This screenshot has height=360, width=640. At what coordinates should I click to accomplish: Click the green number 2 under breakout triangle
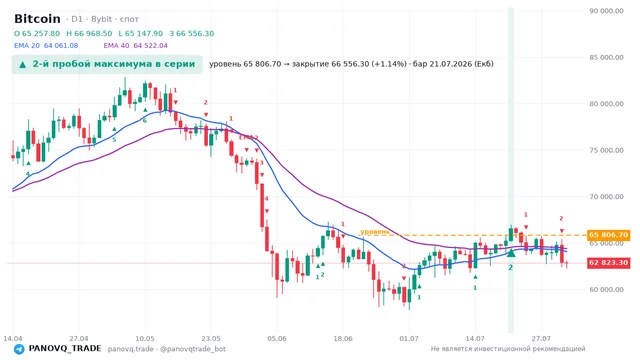(511, 267)
